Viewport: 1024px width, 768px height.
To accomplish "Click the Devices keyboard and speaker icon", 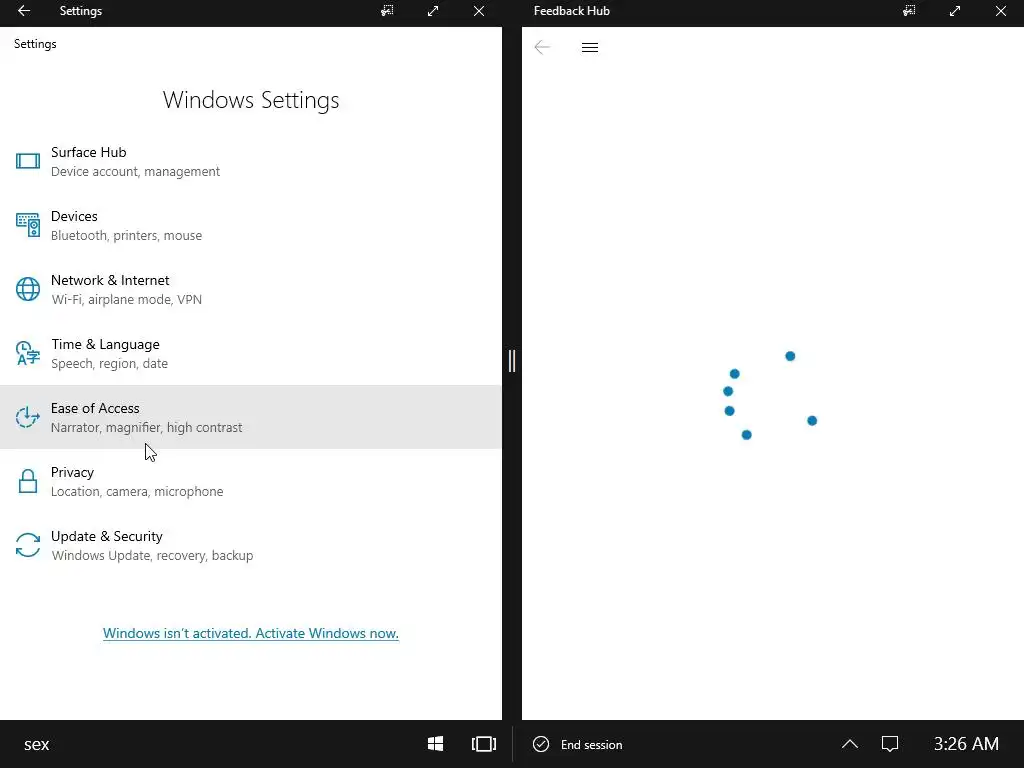I will (28, 225).
